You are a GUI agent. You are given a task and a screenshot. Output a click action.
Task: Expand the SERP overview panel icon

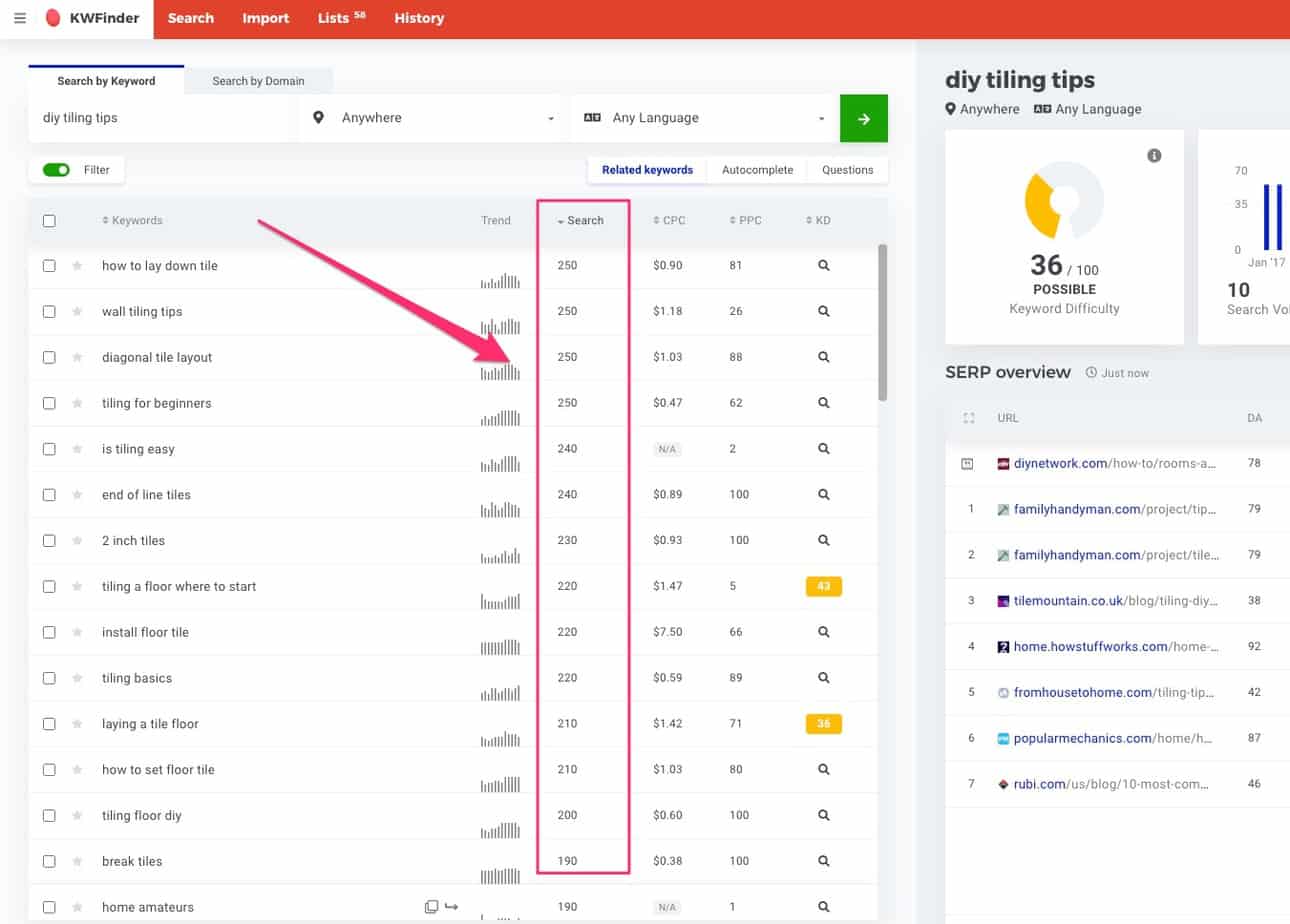[x=968, y=418]
